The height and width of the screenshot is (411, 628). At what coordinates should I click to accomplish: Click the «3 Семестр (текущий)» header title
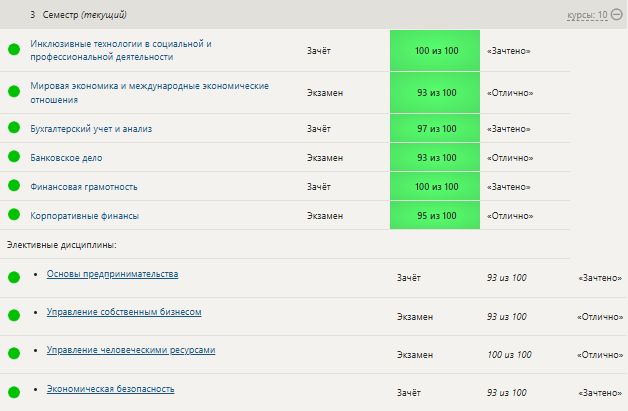(78, 15)
